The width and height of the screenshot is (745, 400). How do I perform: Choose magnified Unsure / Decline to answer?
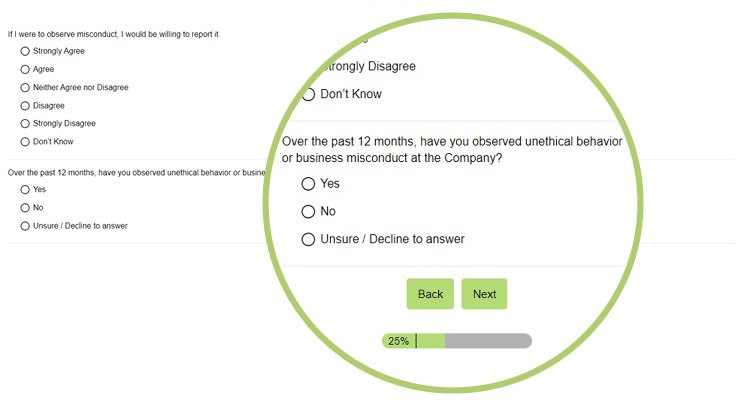tap(308, 239)
